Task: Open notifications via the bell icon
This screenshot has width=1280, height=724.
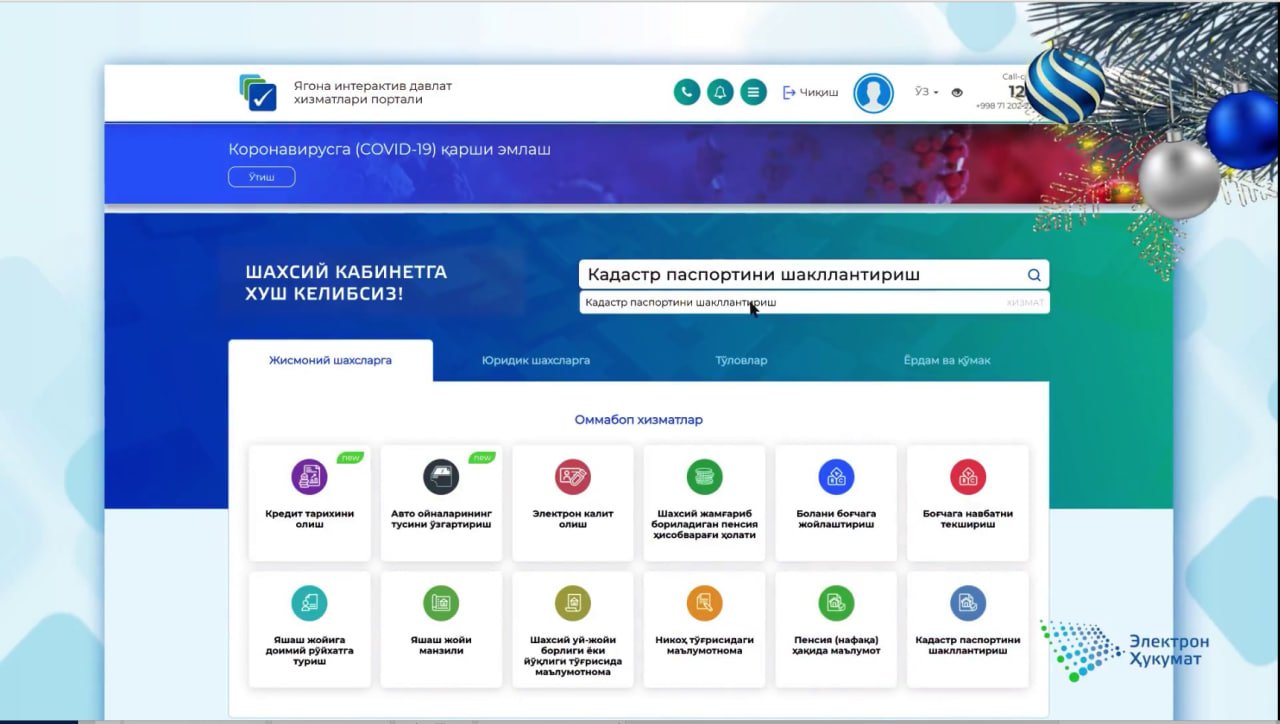Action: click(x=720, y=92)
